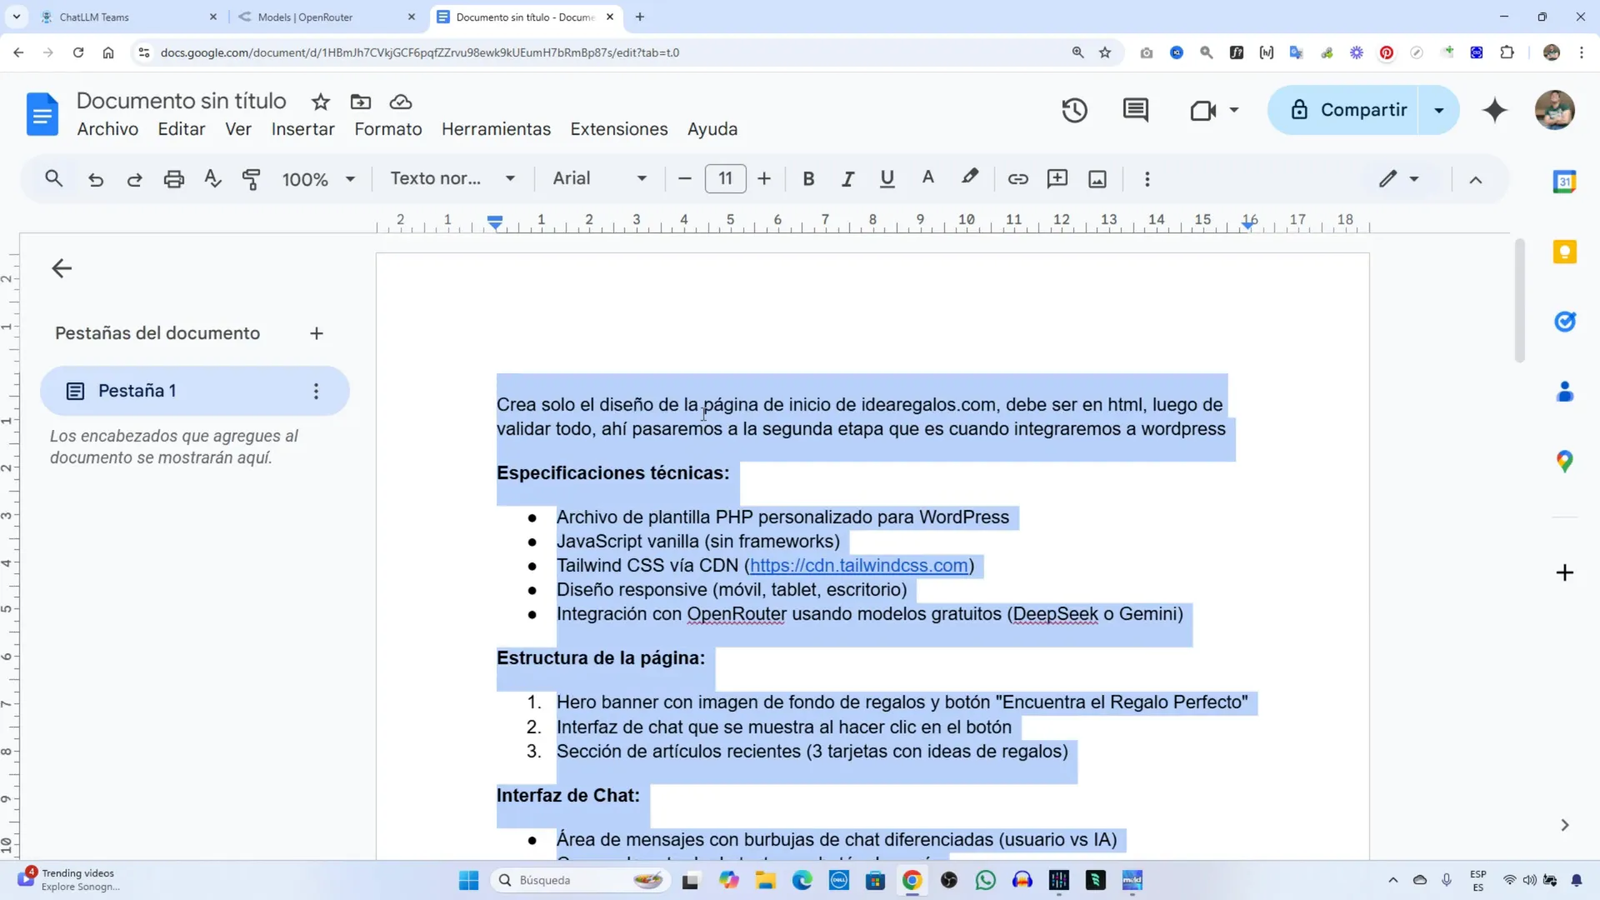This screenshot has width=1600, height=900.
Task: Start a video call with Meet icon
Action: (x=1203, y=110)
